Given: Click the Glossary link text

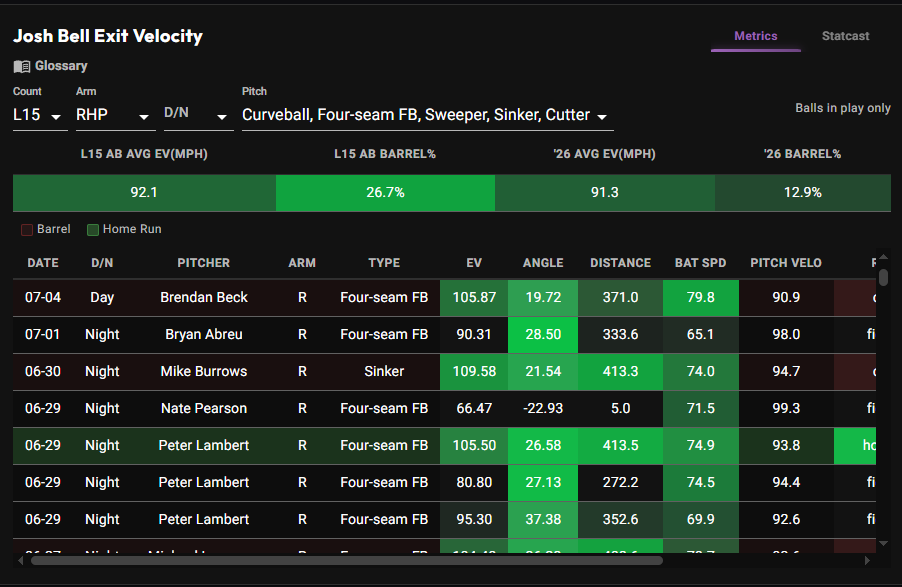Looking at the screenshot, I should [61, 66].
